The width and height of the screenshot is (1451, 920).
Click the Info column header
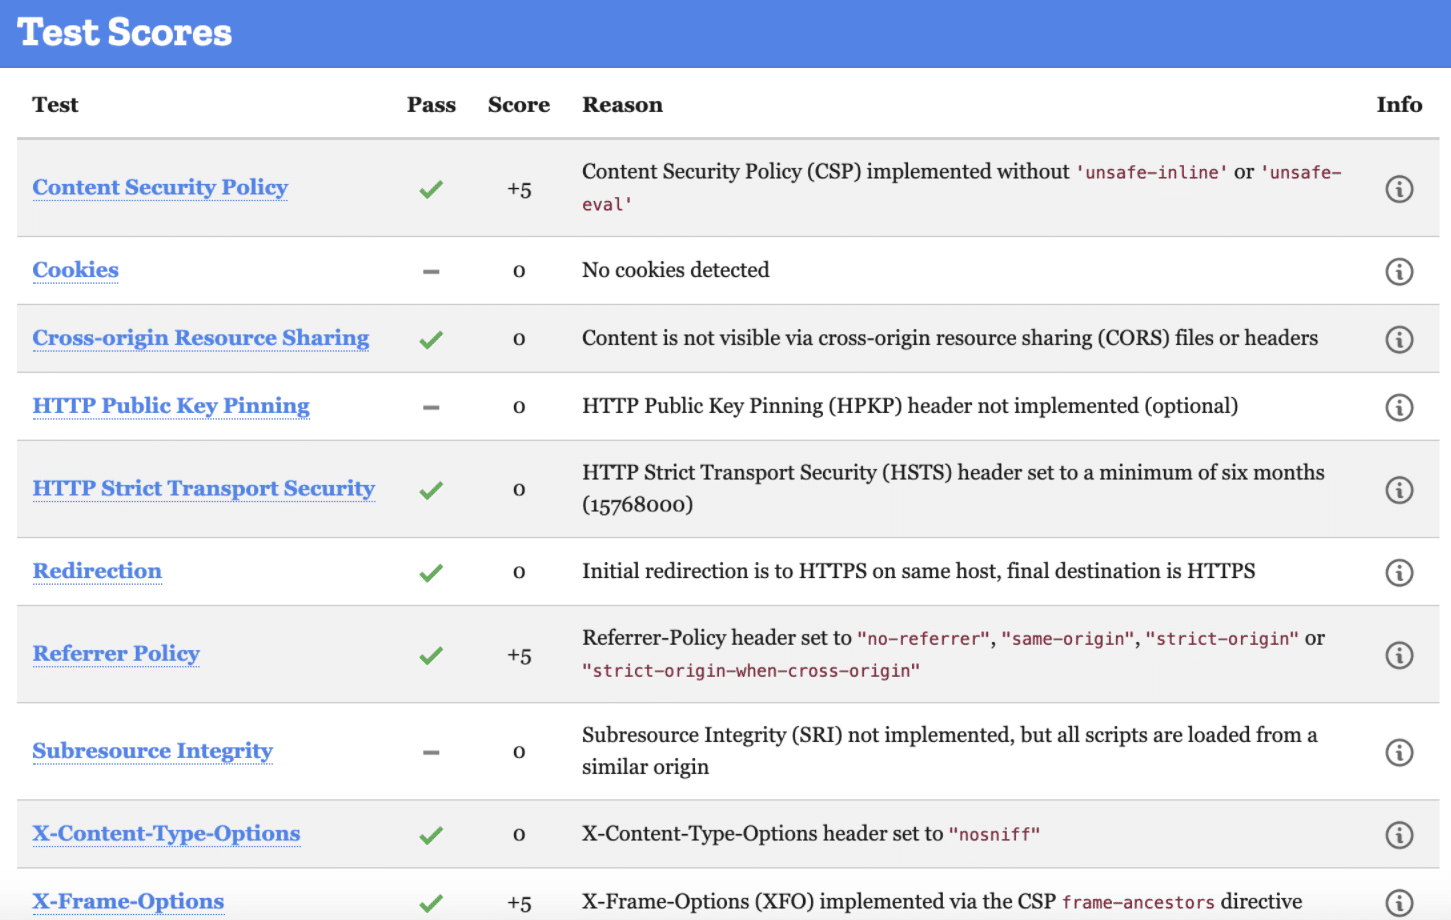pyautogui.click(x=1399, y=105)
